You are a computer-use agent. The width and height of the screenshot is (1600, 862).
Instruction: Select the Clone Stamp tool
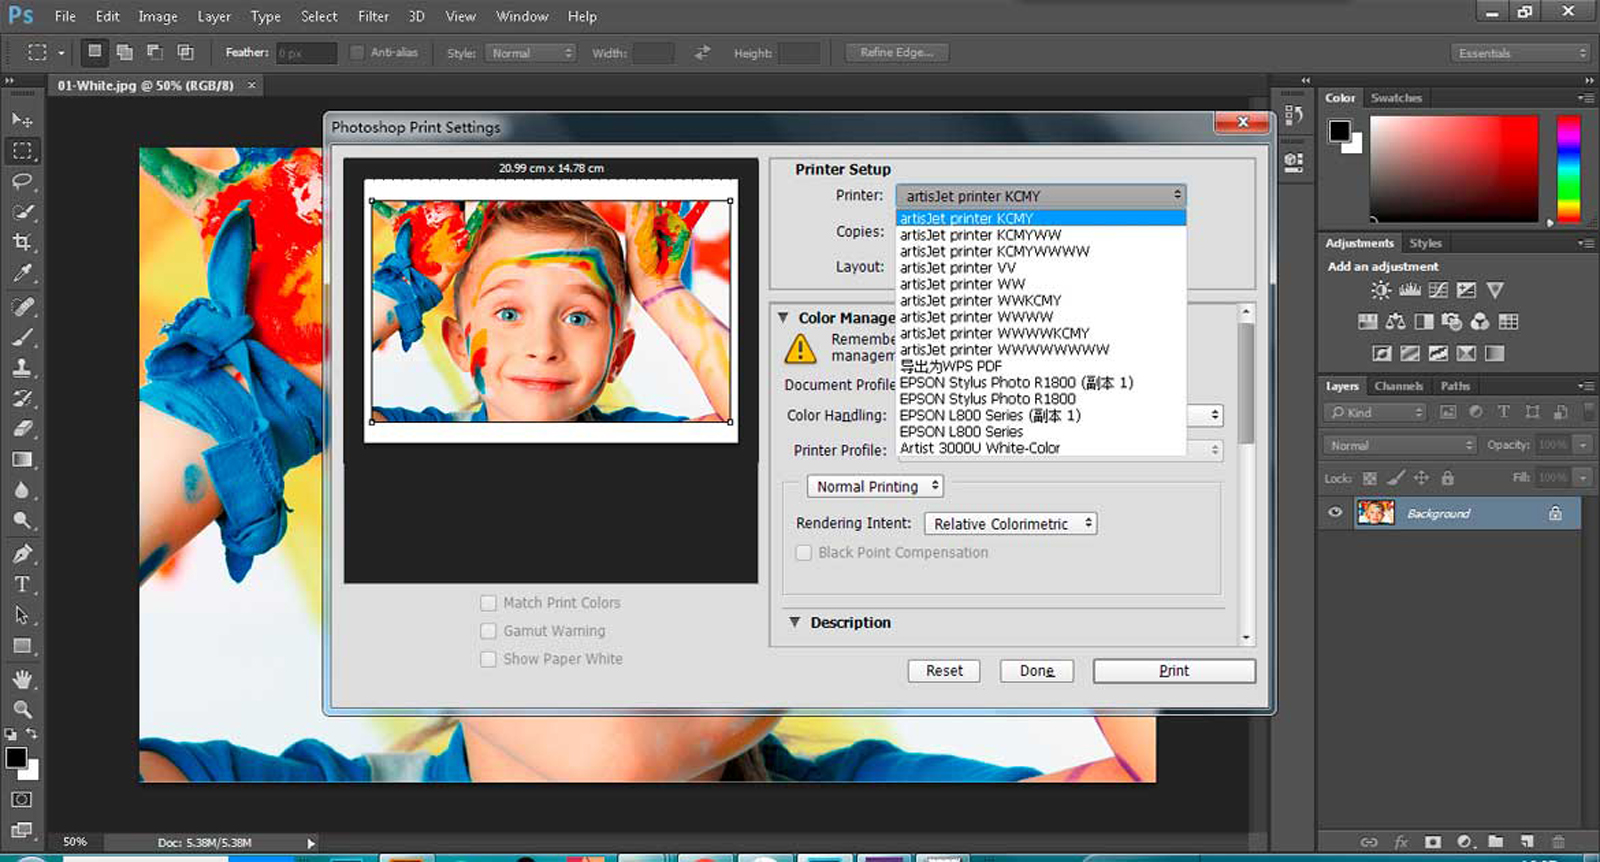[x=22, y=367]
